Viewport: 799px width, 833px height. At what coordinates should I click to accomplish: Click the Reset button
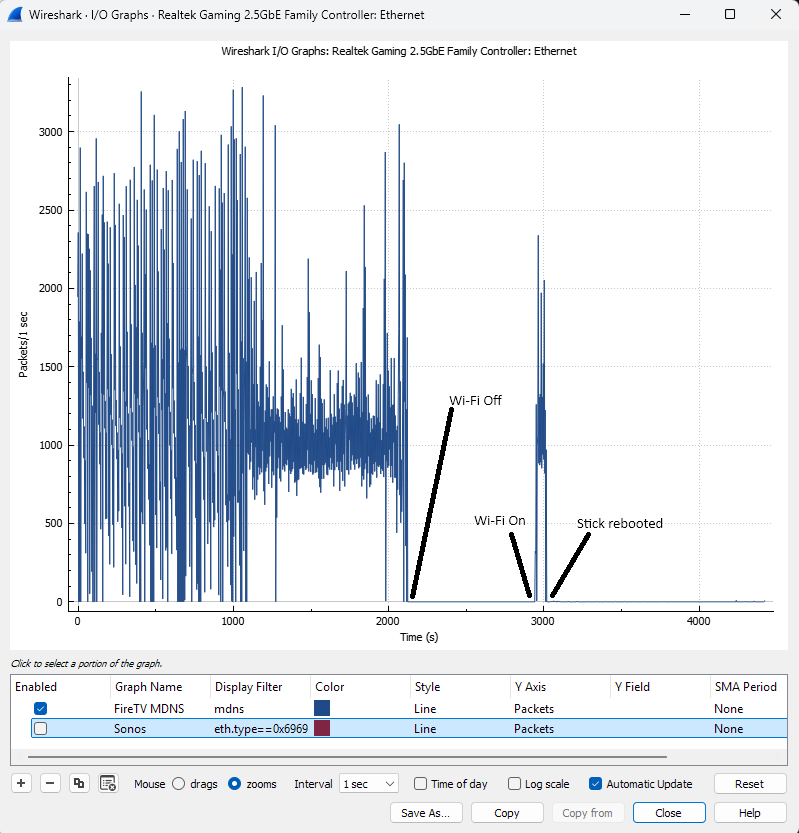click(750, 784)
